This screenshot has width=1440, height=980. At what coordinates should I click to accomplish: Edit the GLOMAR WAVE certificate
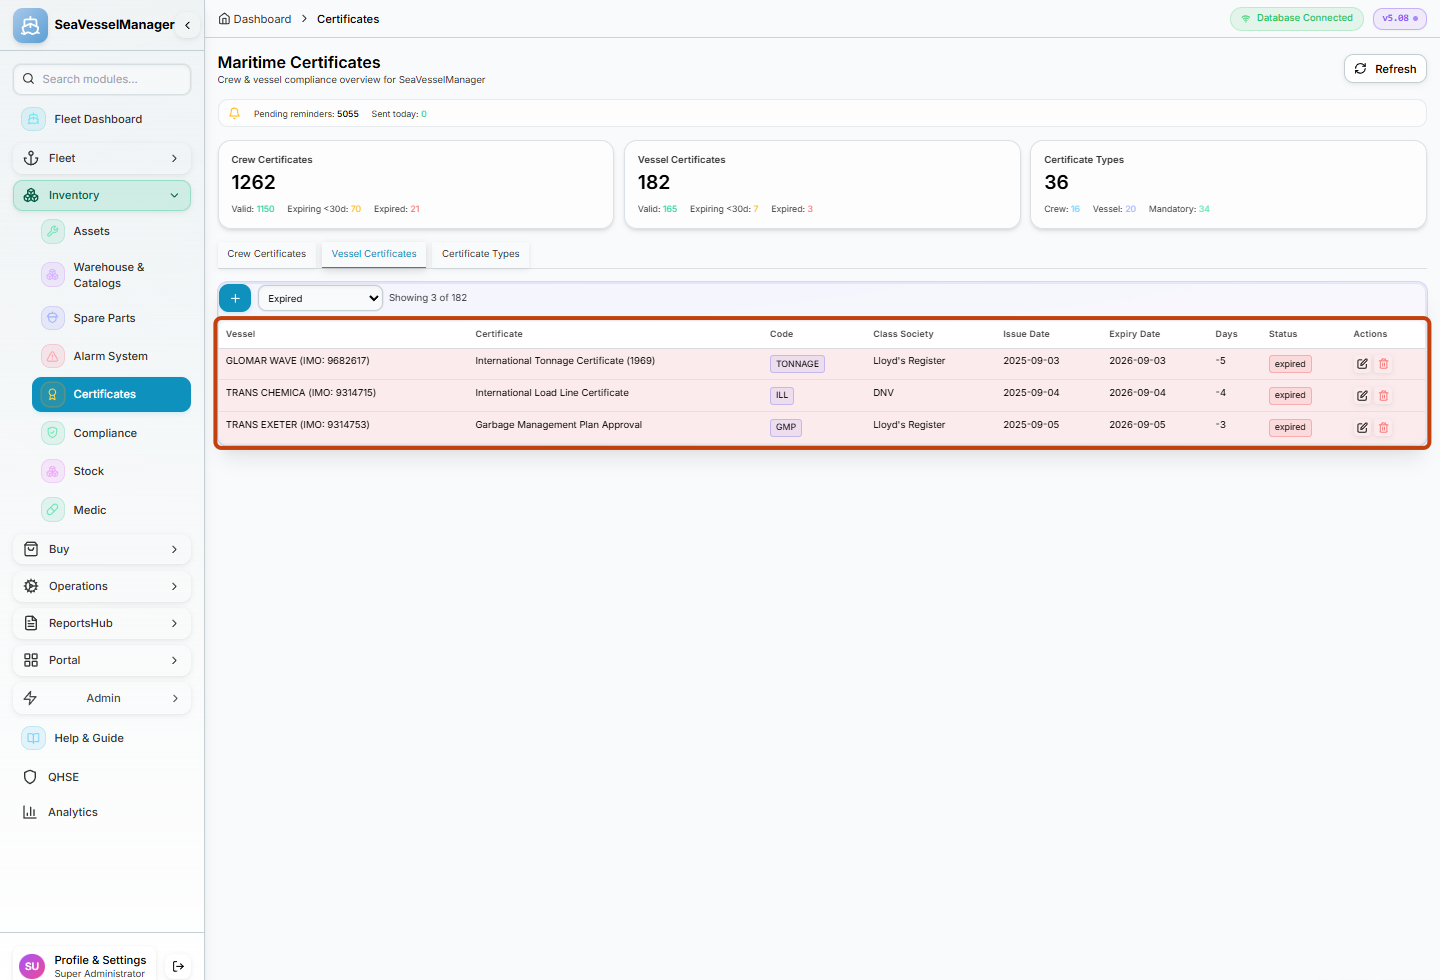tap(1362, 364)
